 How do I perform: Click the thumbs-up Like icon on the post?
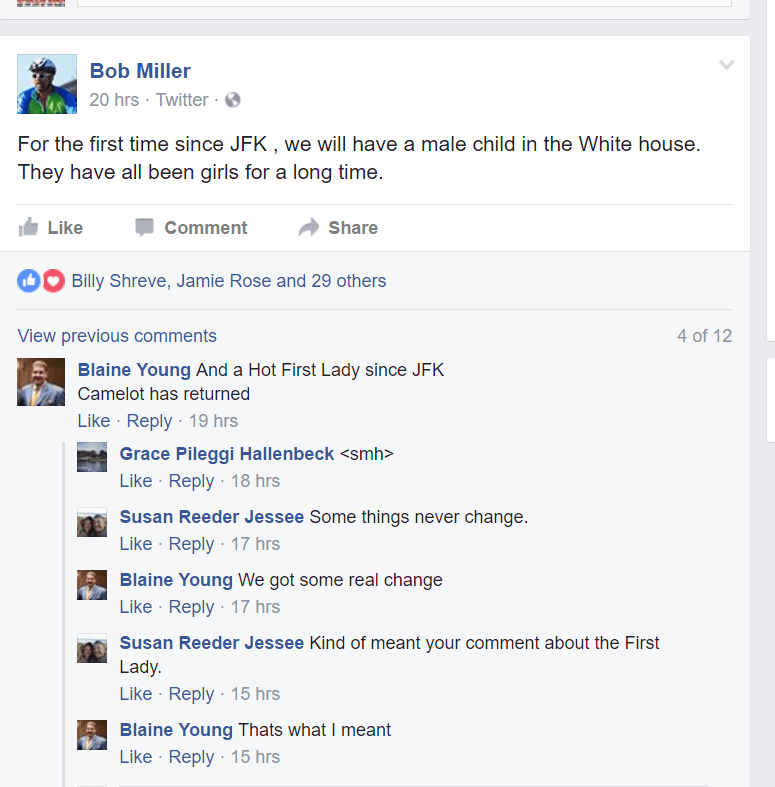(29, 227)
